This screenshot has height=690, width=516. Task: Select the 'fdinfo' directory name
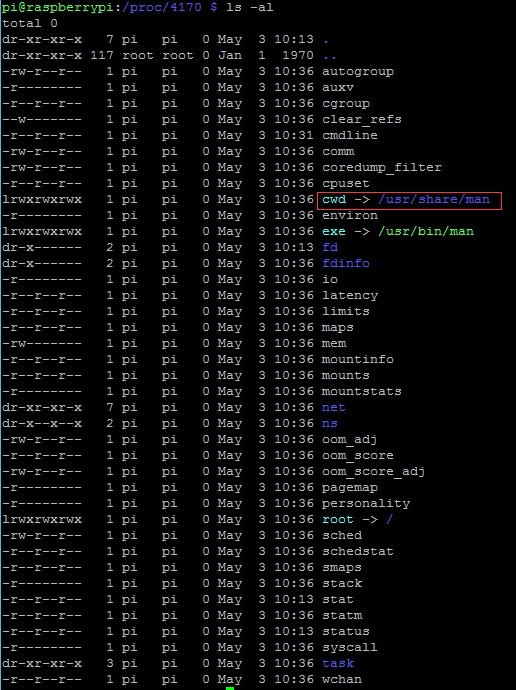click(x=346, y=264)
